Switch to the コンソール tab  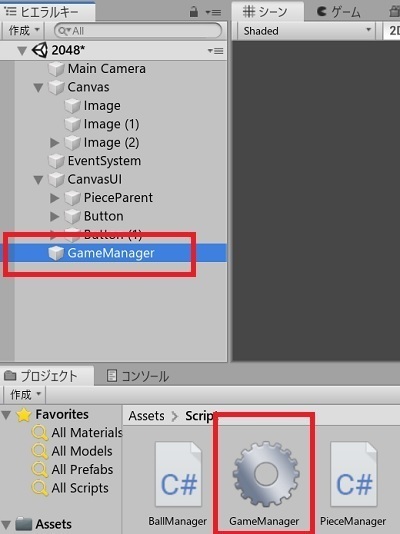coord(137,376)
